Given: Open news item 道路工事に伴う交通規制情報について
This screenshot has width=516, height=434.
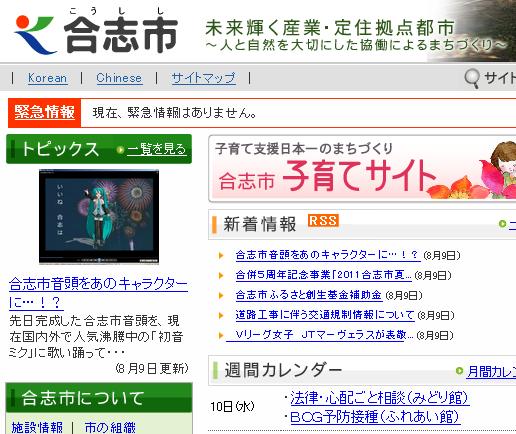Looking at the screenshot, I should [325, 315].
